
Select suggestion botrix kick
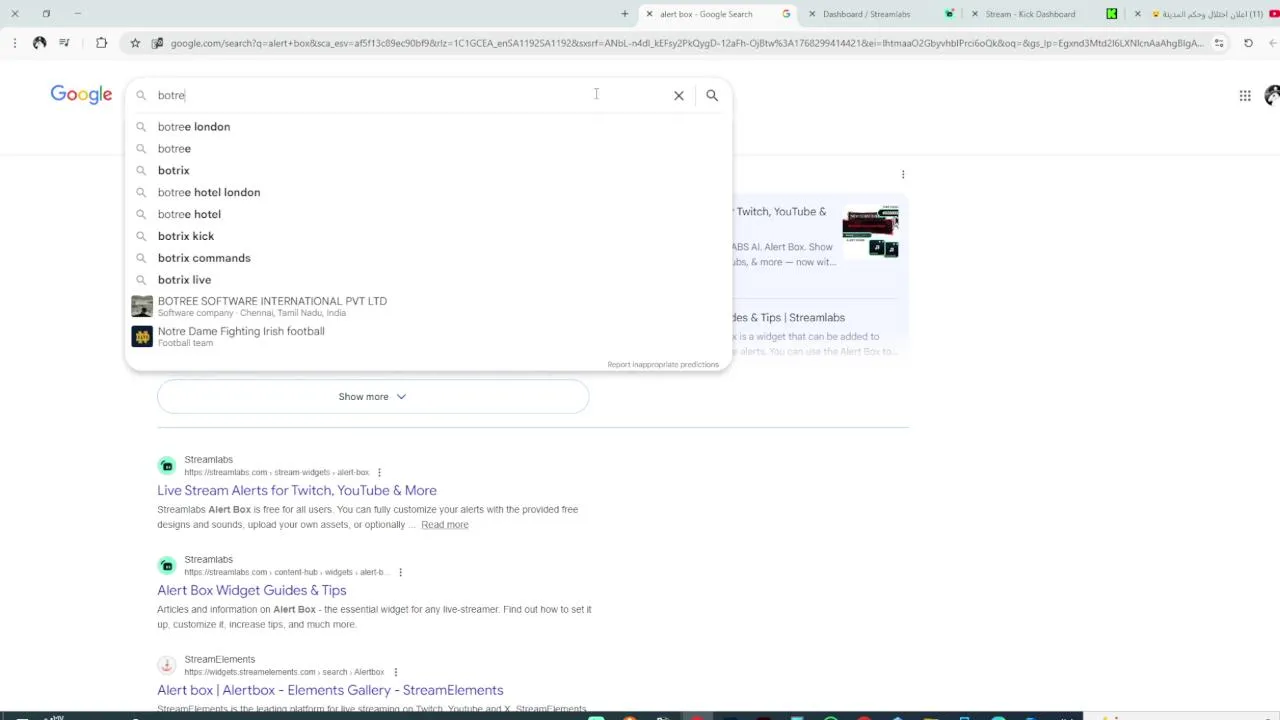tap(428, 236)
